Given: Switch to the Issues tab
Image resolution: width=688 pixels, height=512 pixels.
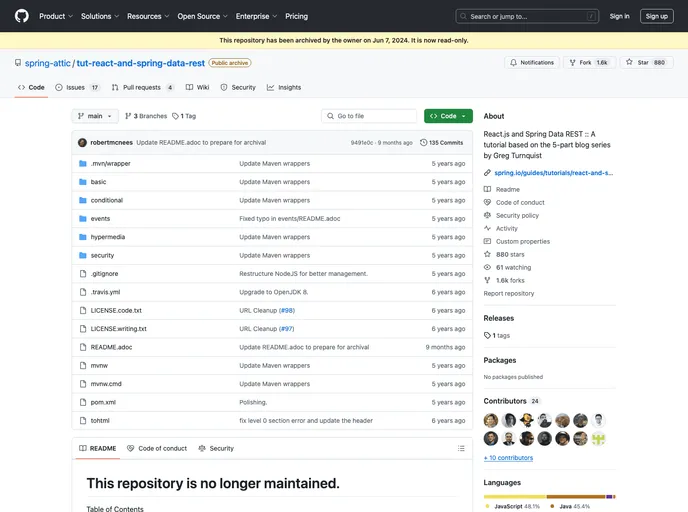Looking at the screenshot, I should coord(77,87).
